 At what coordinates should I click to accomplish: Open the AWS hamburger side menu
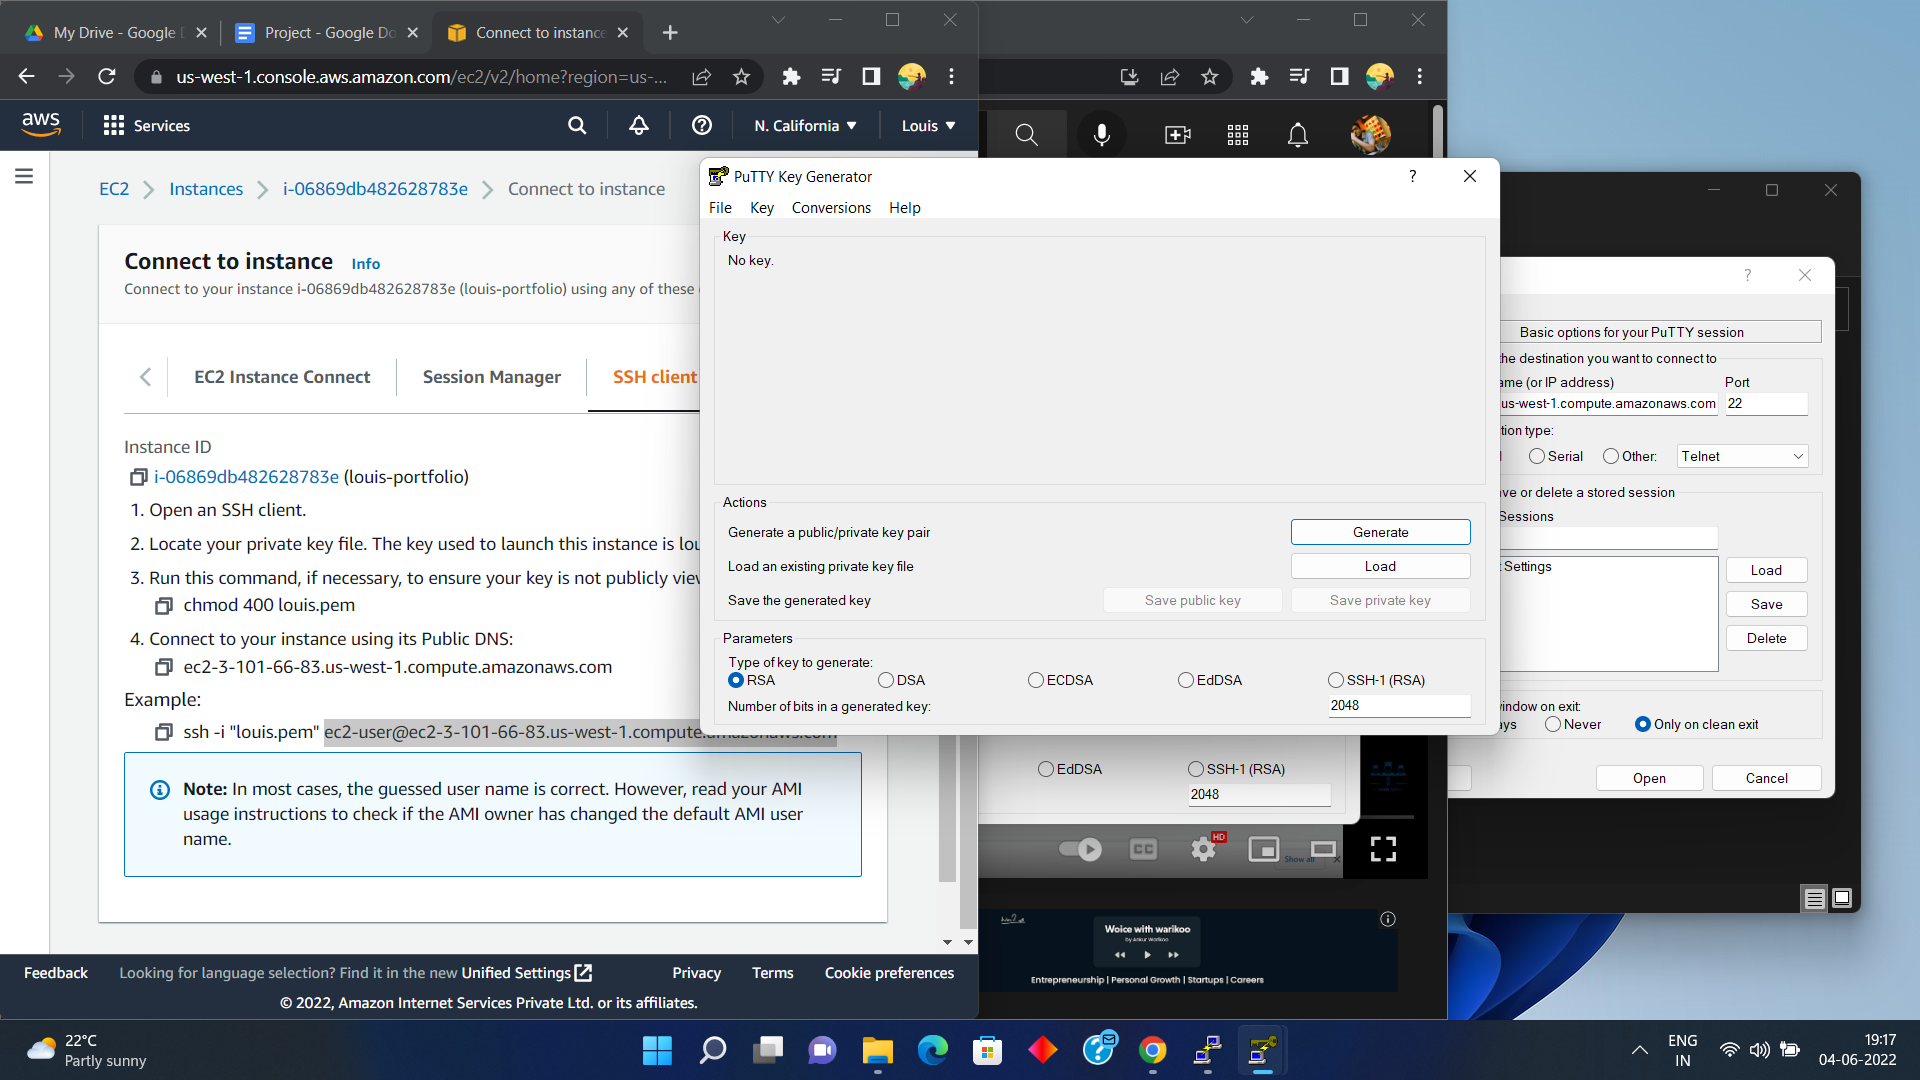click(24, 176)
